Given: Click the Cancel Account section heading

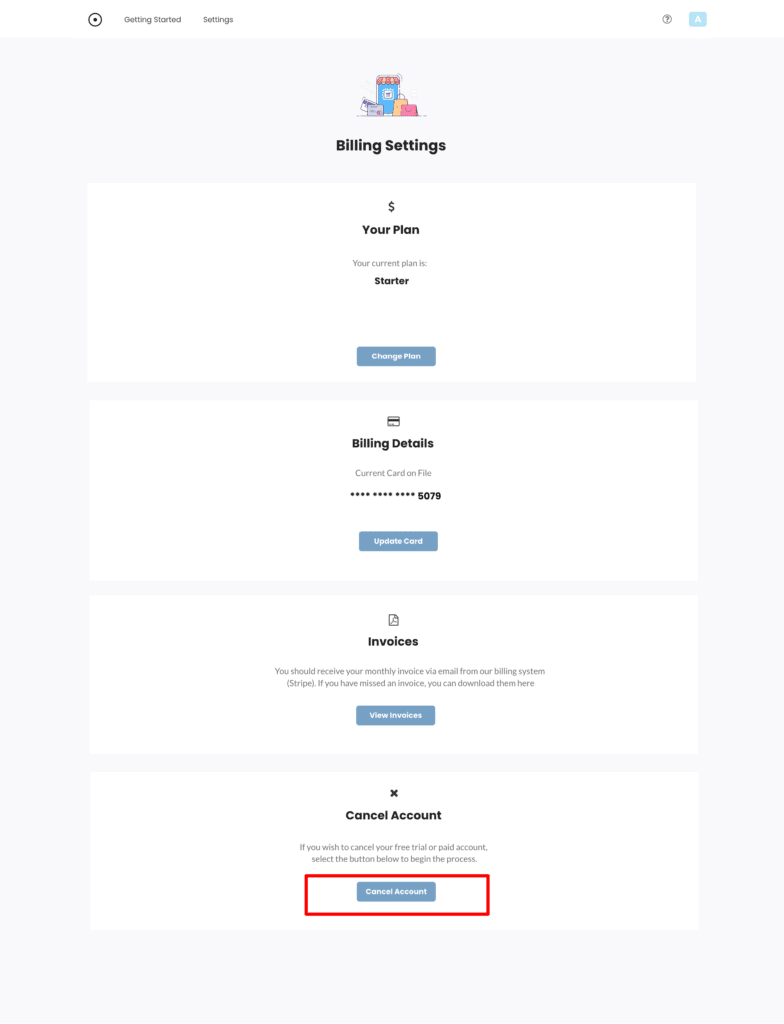Looking at the screenshot, I should pyautogui.click(x=393, y=816).
